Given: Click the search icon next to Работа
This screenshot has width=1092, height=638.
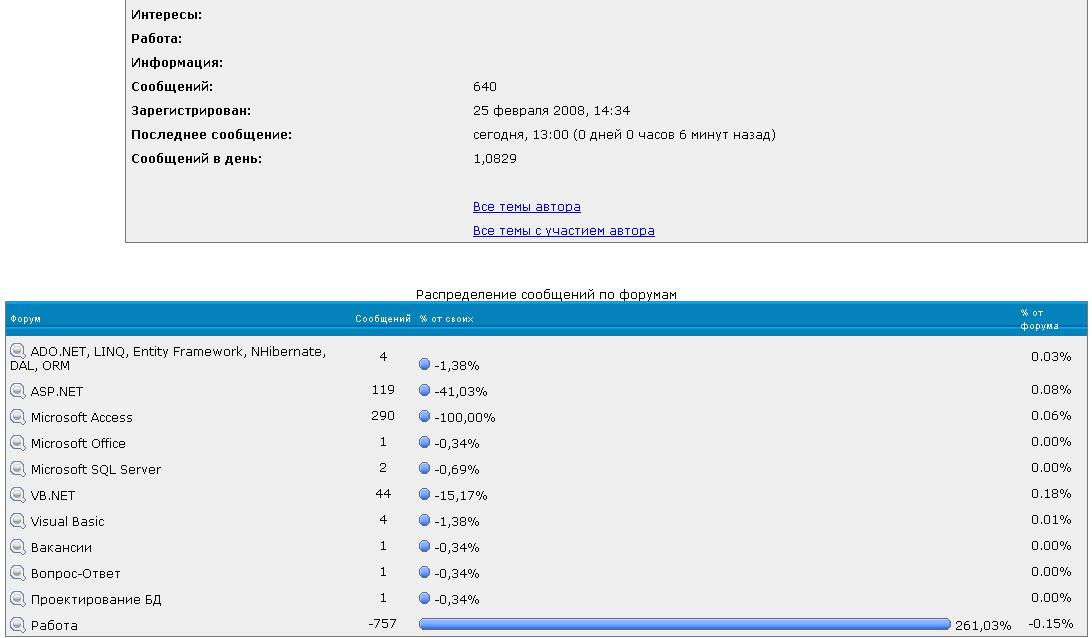Looking at the screenshot, I should coord(17,625).
